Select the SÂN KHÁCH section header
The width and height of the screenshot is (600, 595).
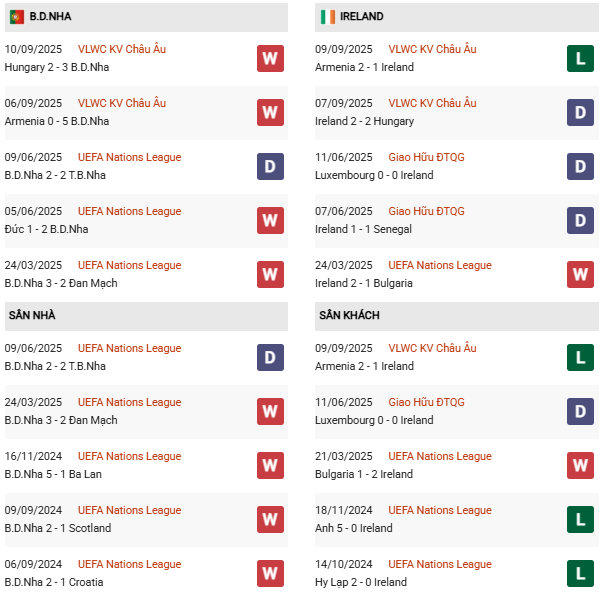coord(349,315)
